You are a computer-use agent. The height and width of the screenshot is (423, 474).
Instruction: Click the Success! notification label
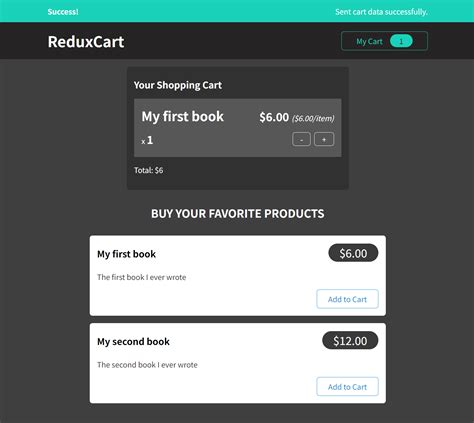click(63, 12)
